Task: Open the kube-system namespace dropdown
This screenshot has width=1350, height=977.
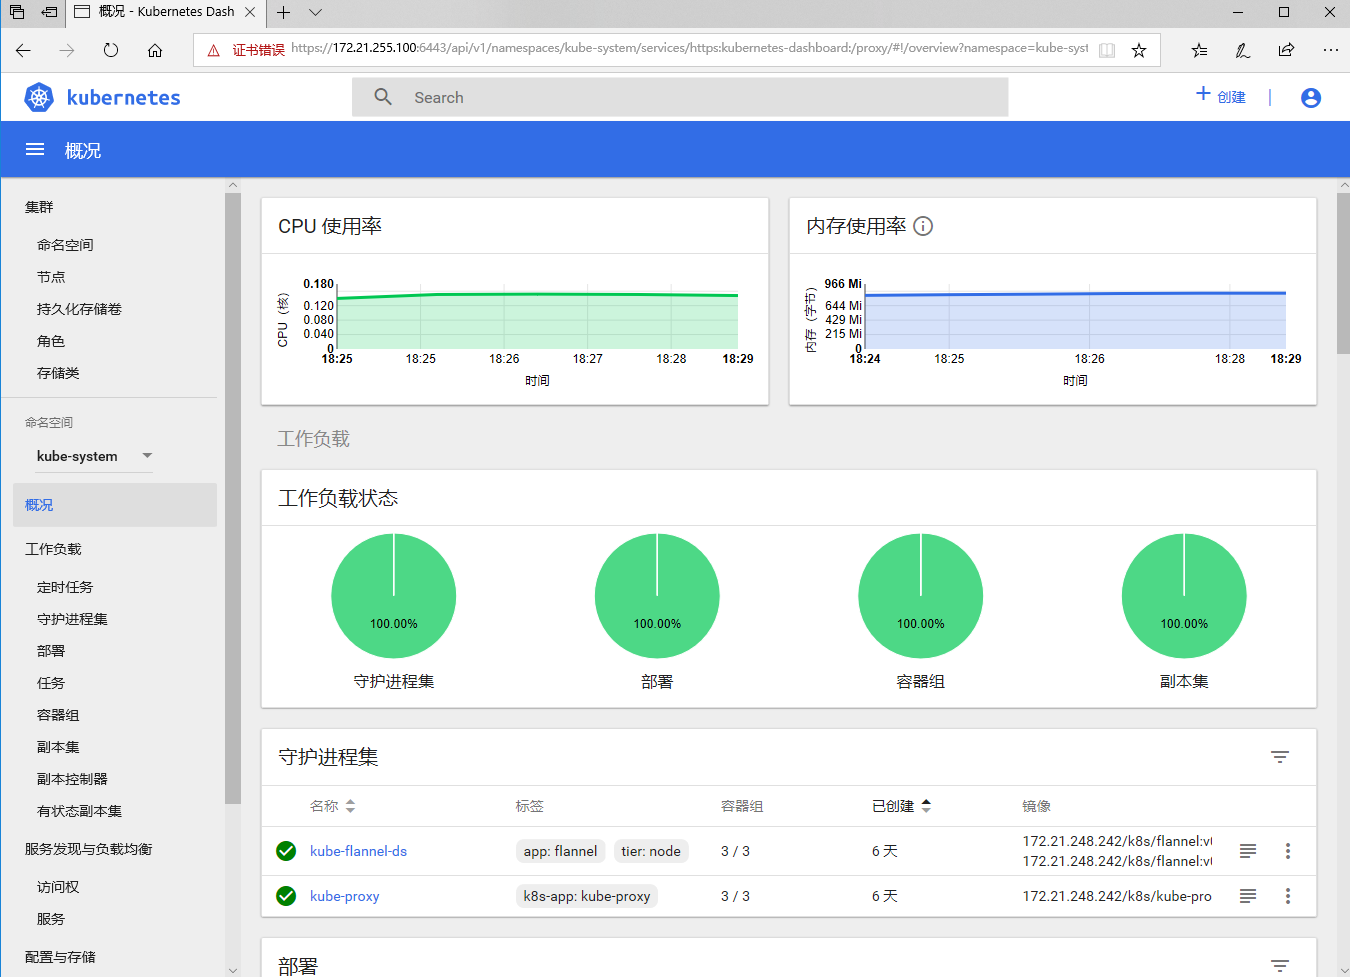Action: (95, 456)
